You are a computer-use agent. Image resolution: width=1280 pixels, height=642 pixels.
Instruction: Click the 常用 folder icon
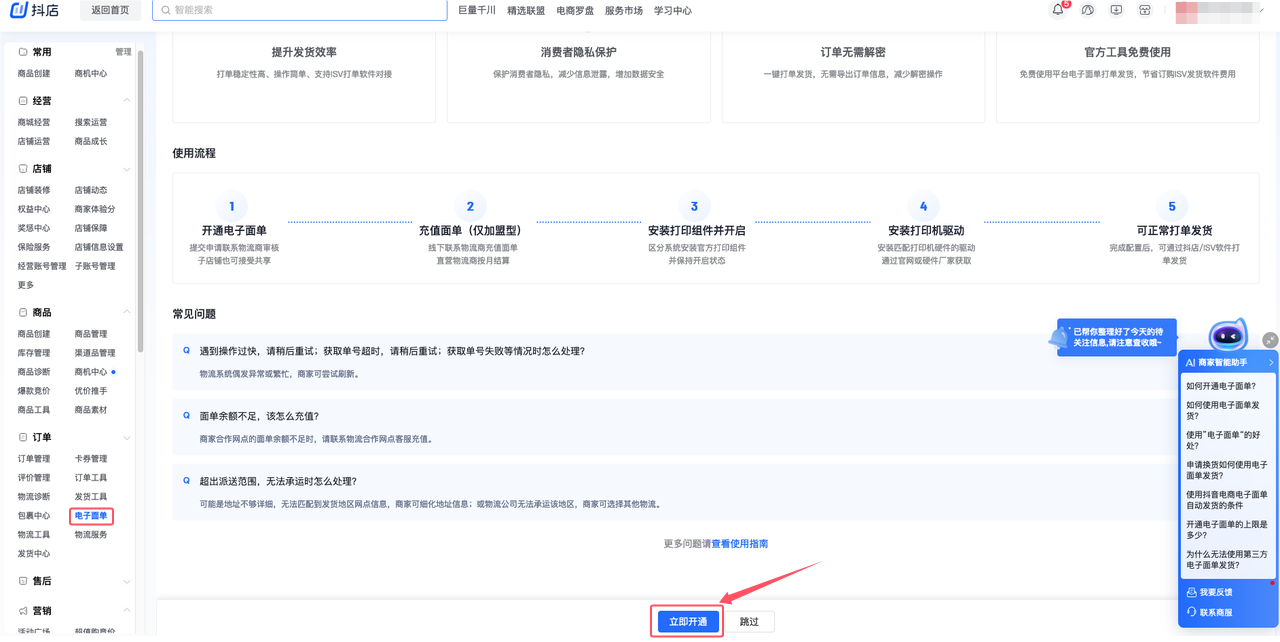(23, 52)
